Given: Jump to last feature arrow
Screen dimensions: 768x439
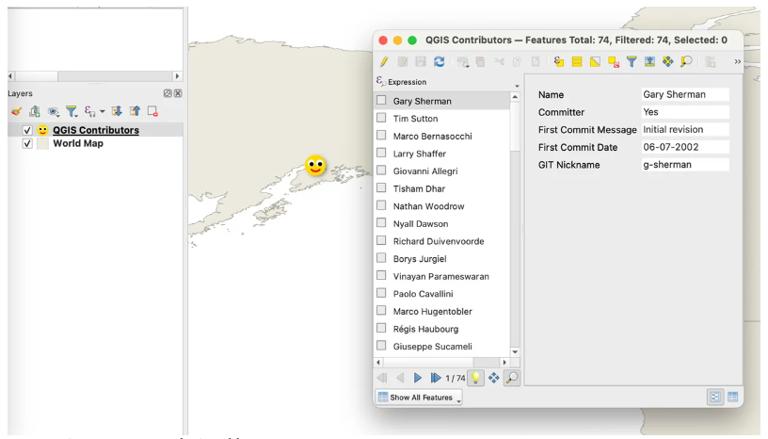Looking at the screenshot, I should 435,378.
